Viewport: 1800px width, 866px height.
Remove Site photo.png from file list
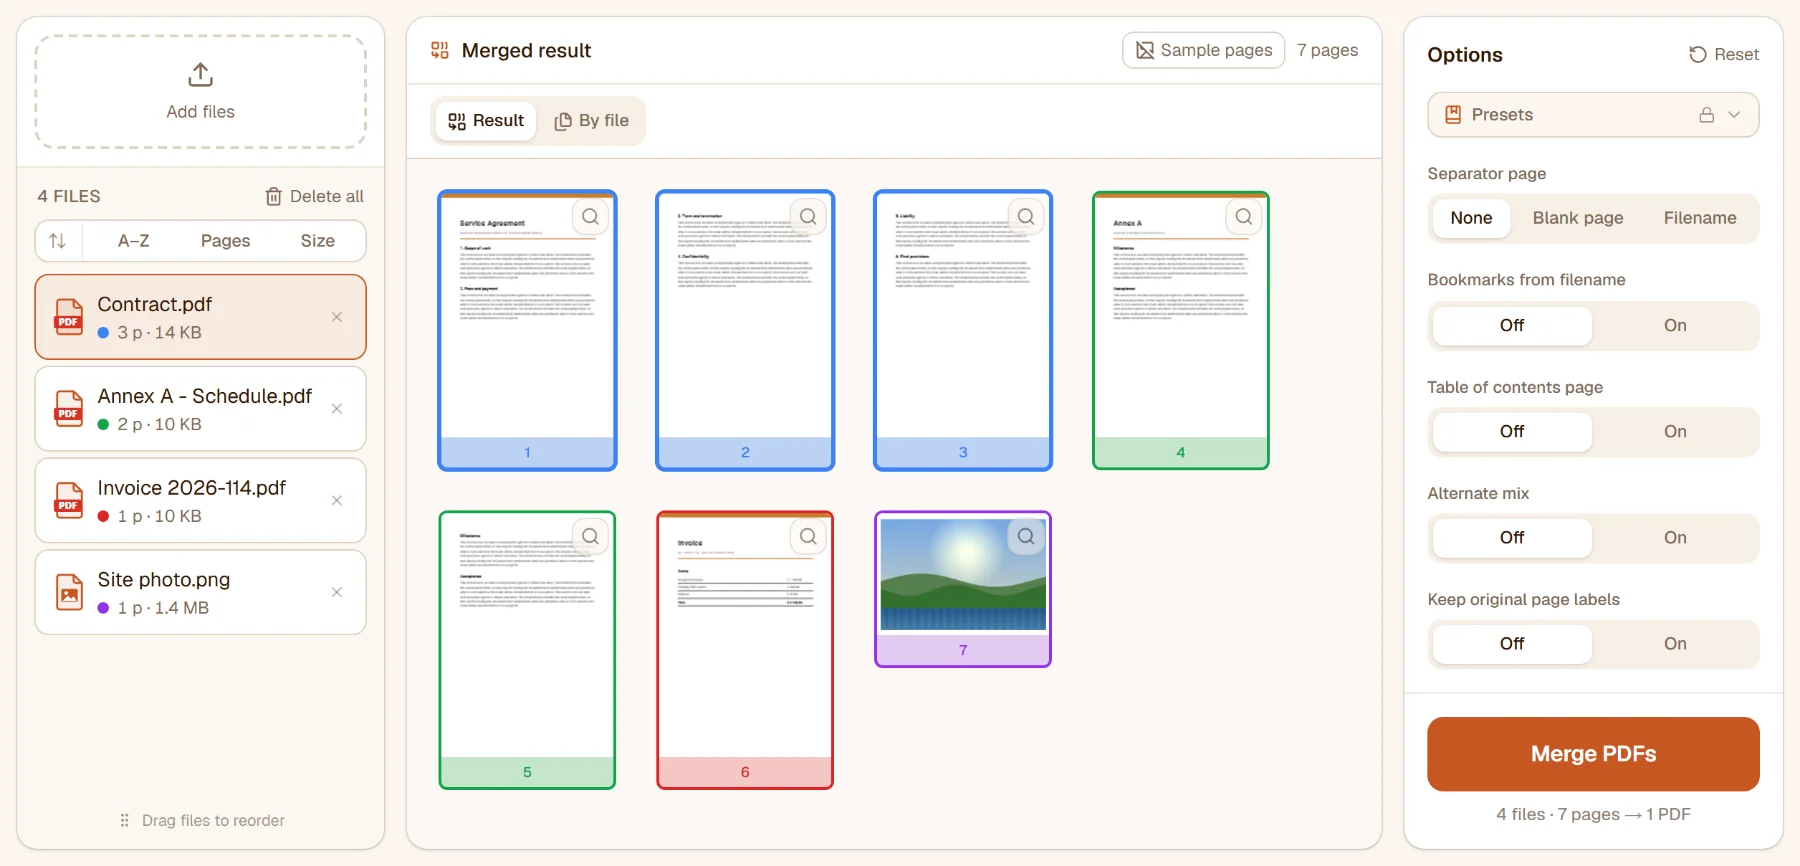point(337,592)
